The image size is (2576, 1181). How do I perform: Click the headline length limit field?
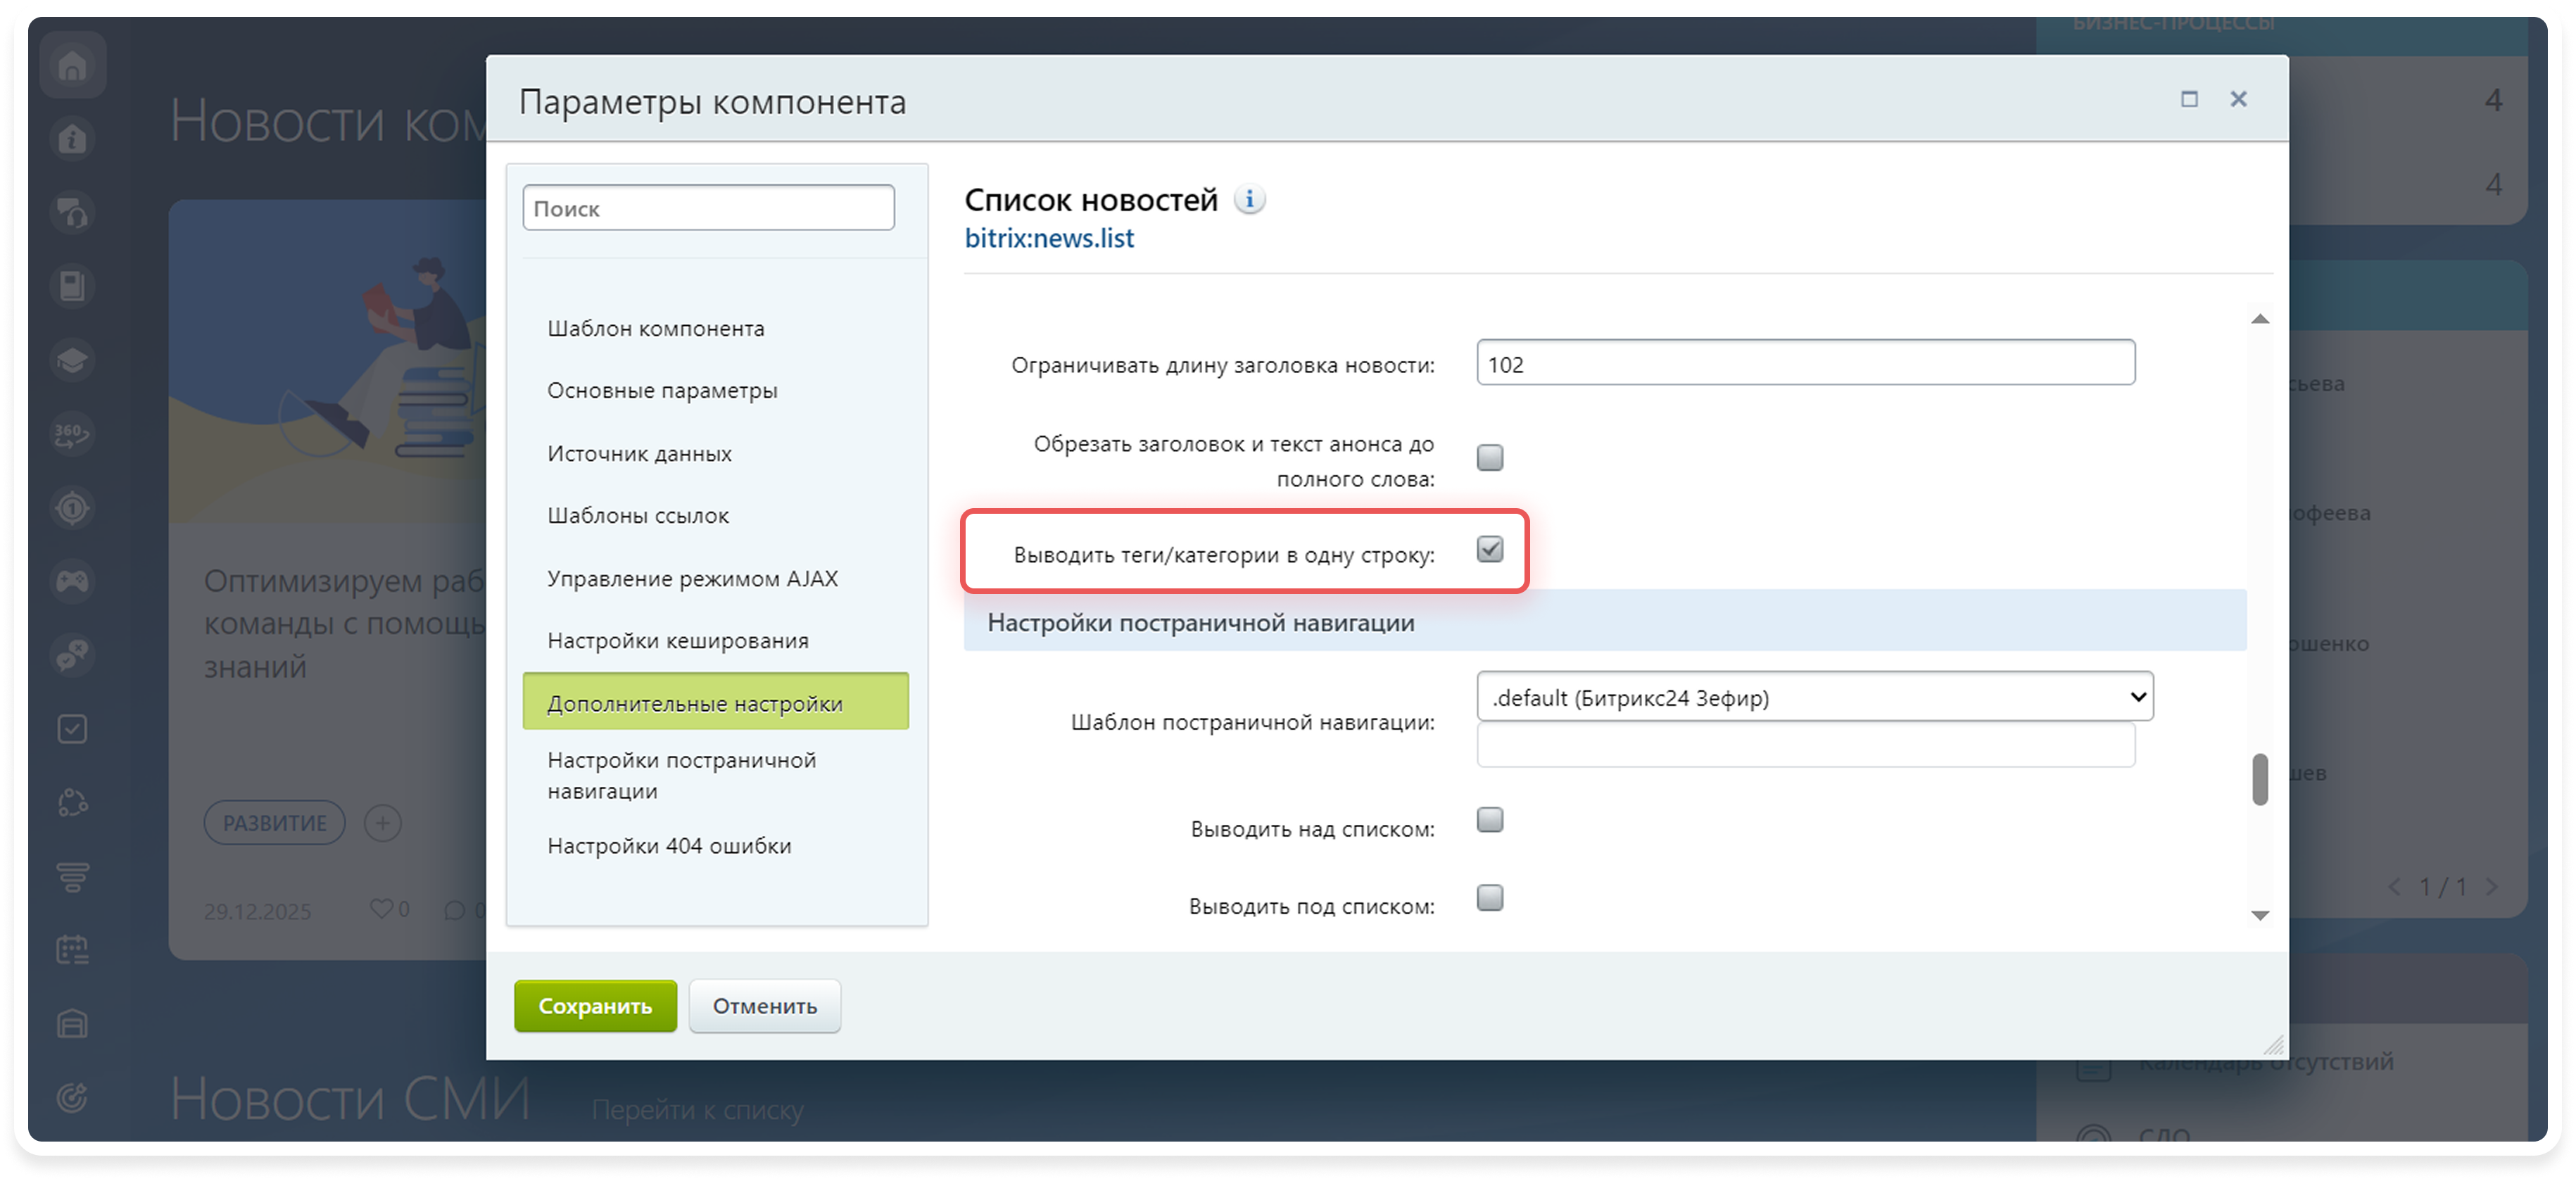pyautogui.click(x=1805, y=364)
